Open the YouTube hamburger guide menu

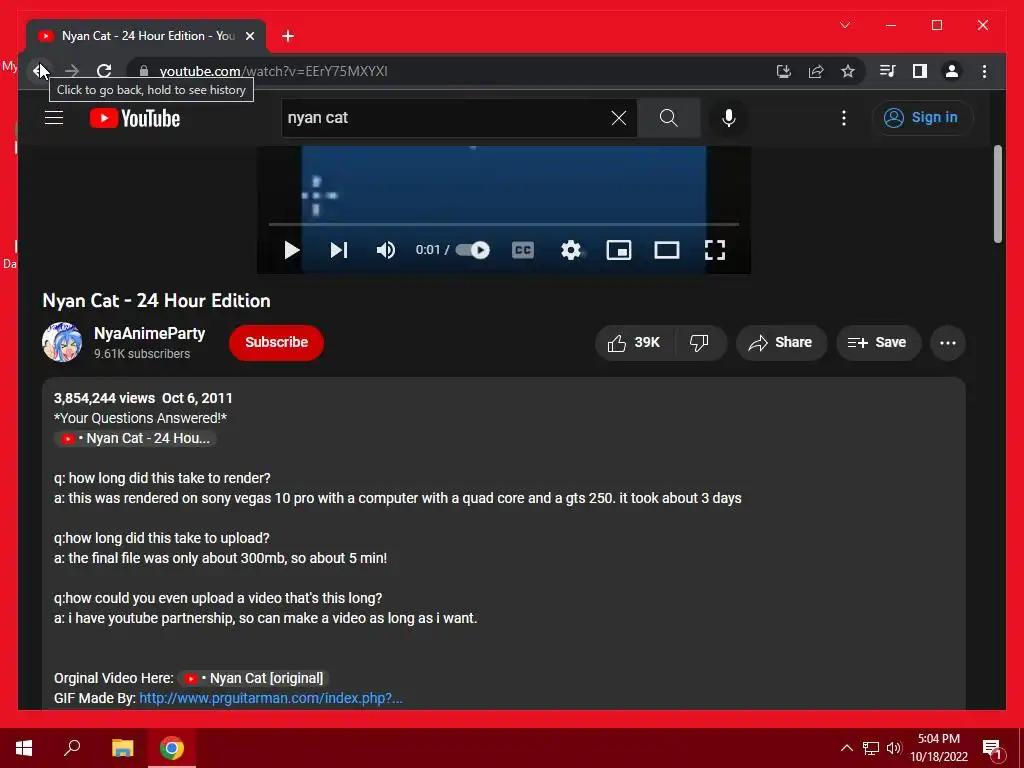(x=54, y=118)
